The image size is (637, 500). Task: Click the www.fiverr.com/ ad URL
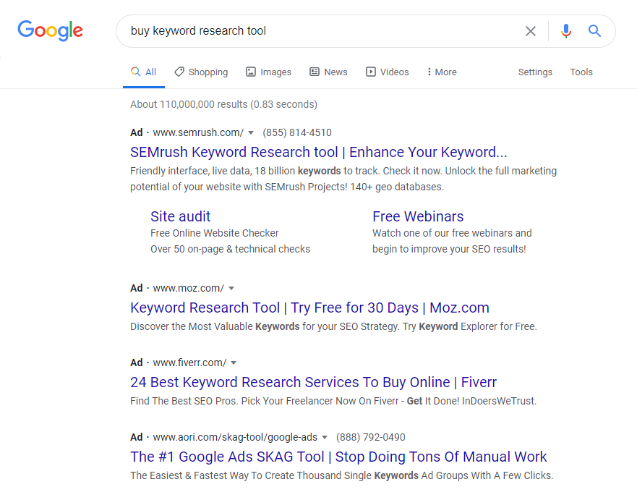[189, 363]
